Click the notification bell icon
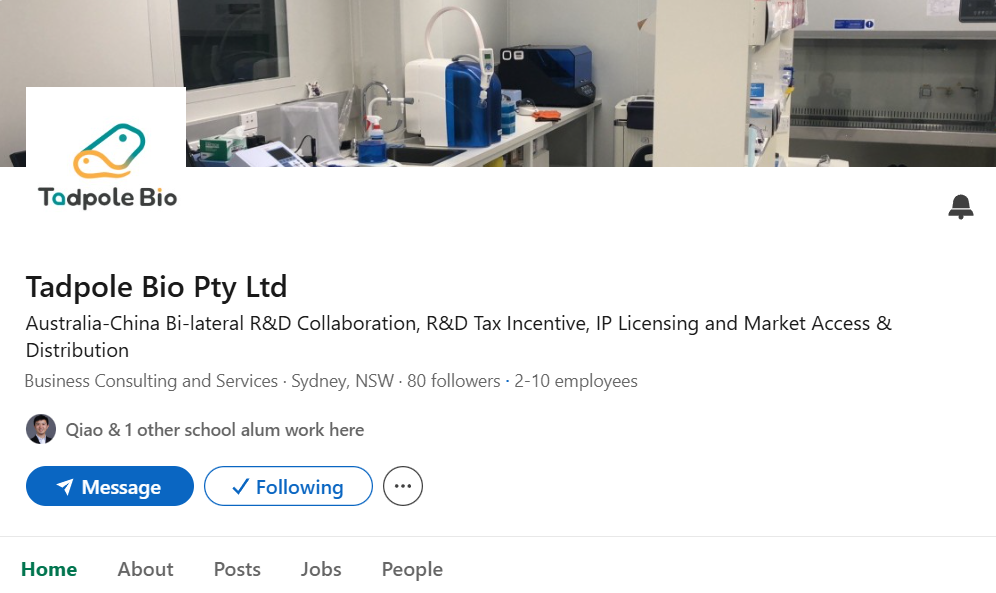996x593 pixels. [x=960, y=207]
